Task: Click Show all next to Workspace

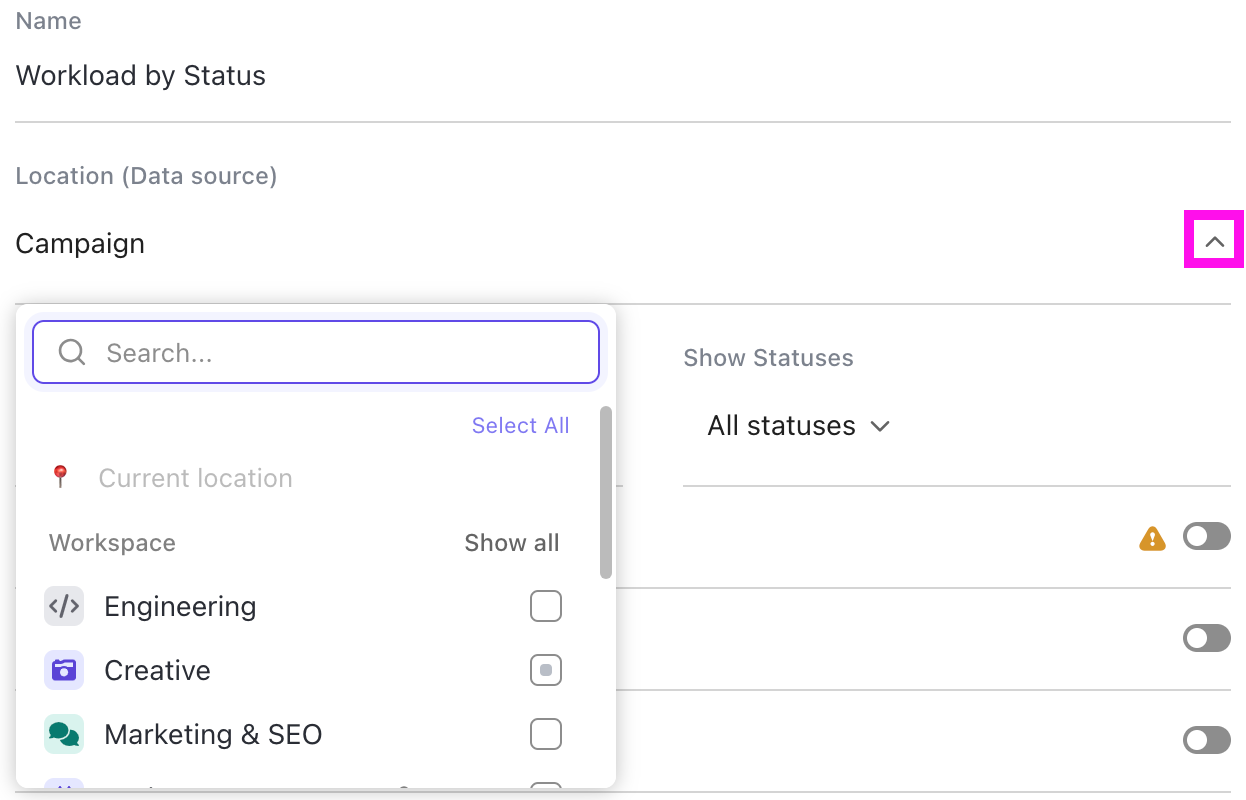Action: 512,543
